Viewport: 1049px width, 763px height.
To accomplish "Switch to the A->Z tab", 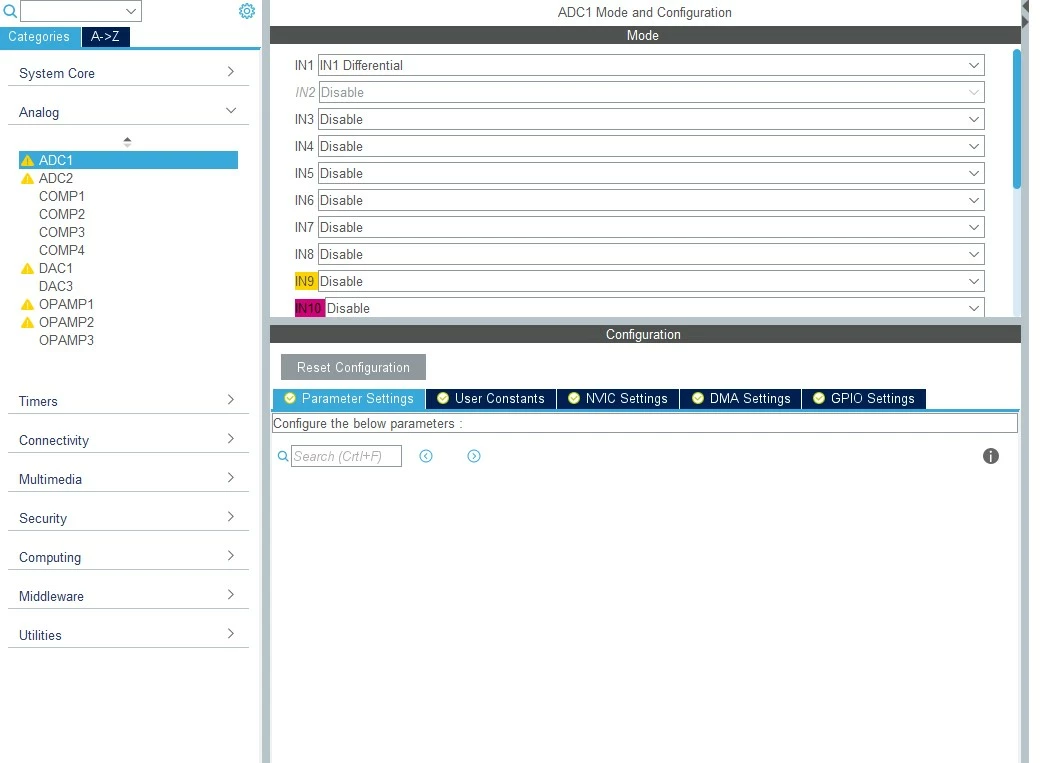I will pos(105,37).
